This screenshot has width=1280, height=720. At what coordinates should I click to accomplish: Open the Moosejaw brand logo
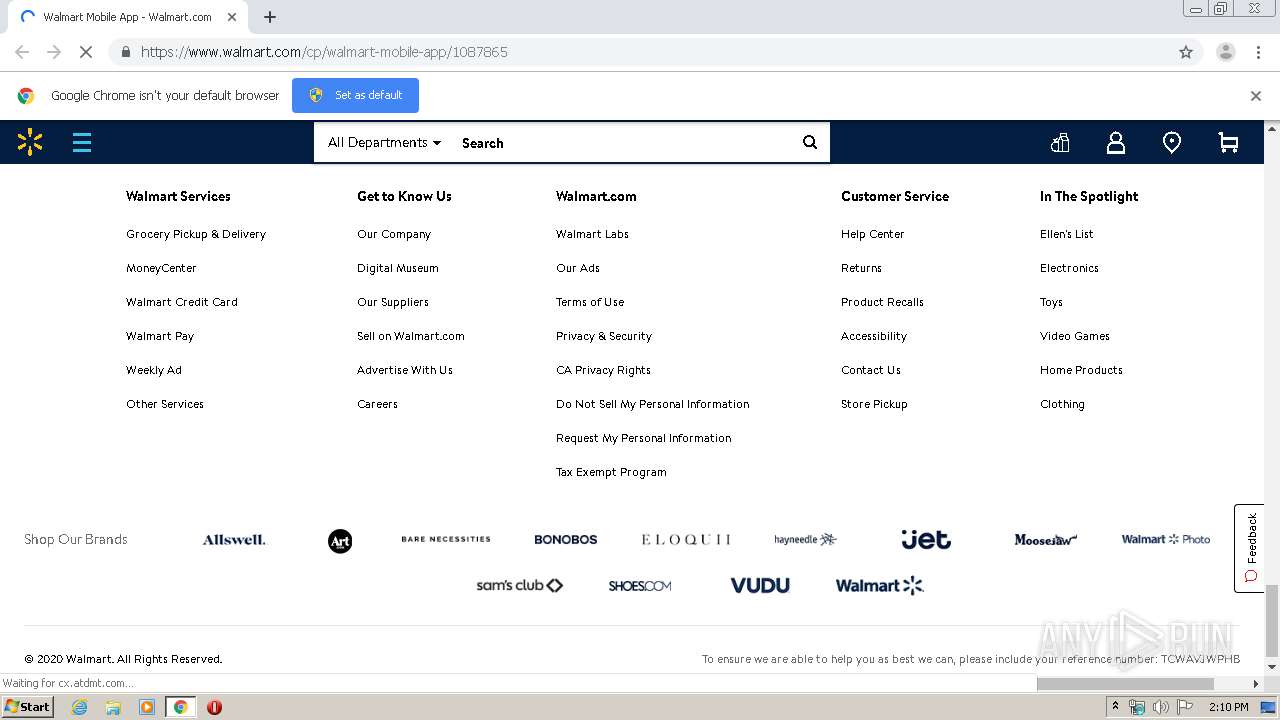(1046, 540)
